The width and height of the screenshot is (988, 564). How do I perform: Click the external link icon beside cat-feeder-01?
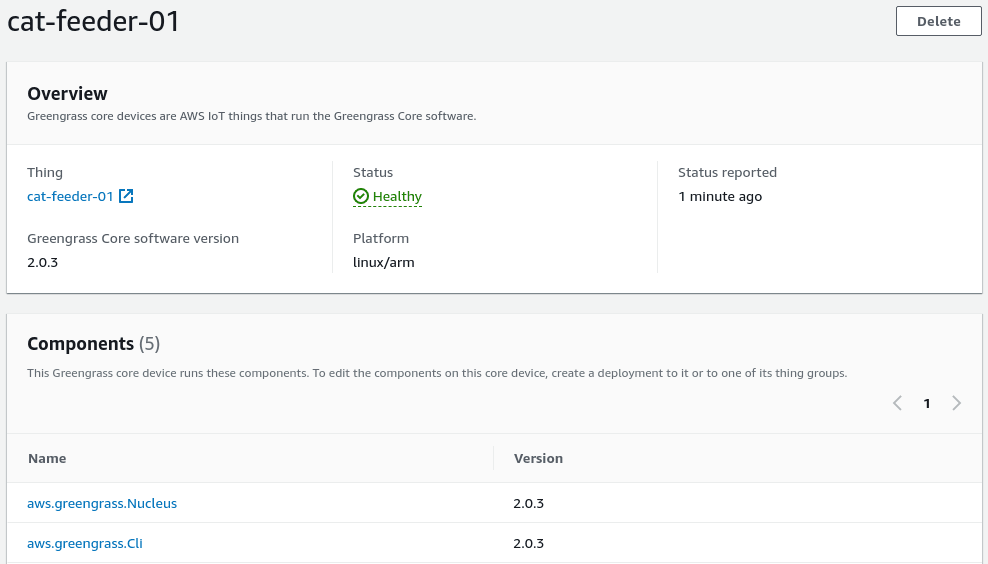click(126, 197)
